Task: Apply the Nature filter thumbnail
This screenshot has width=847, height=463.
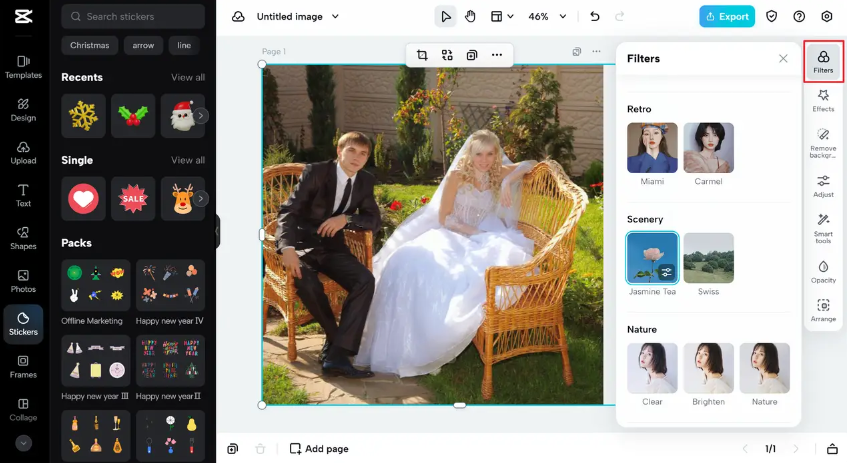Action: (x=764, y=368)
